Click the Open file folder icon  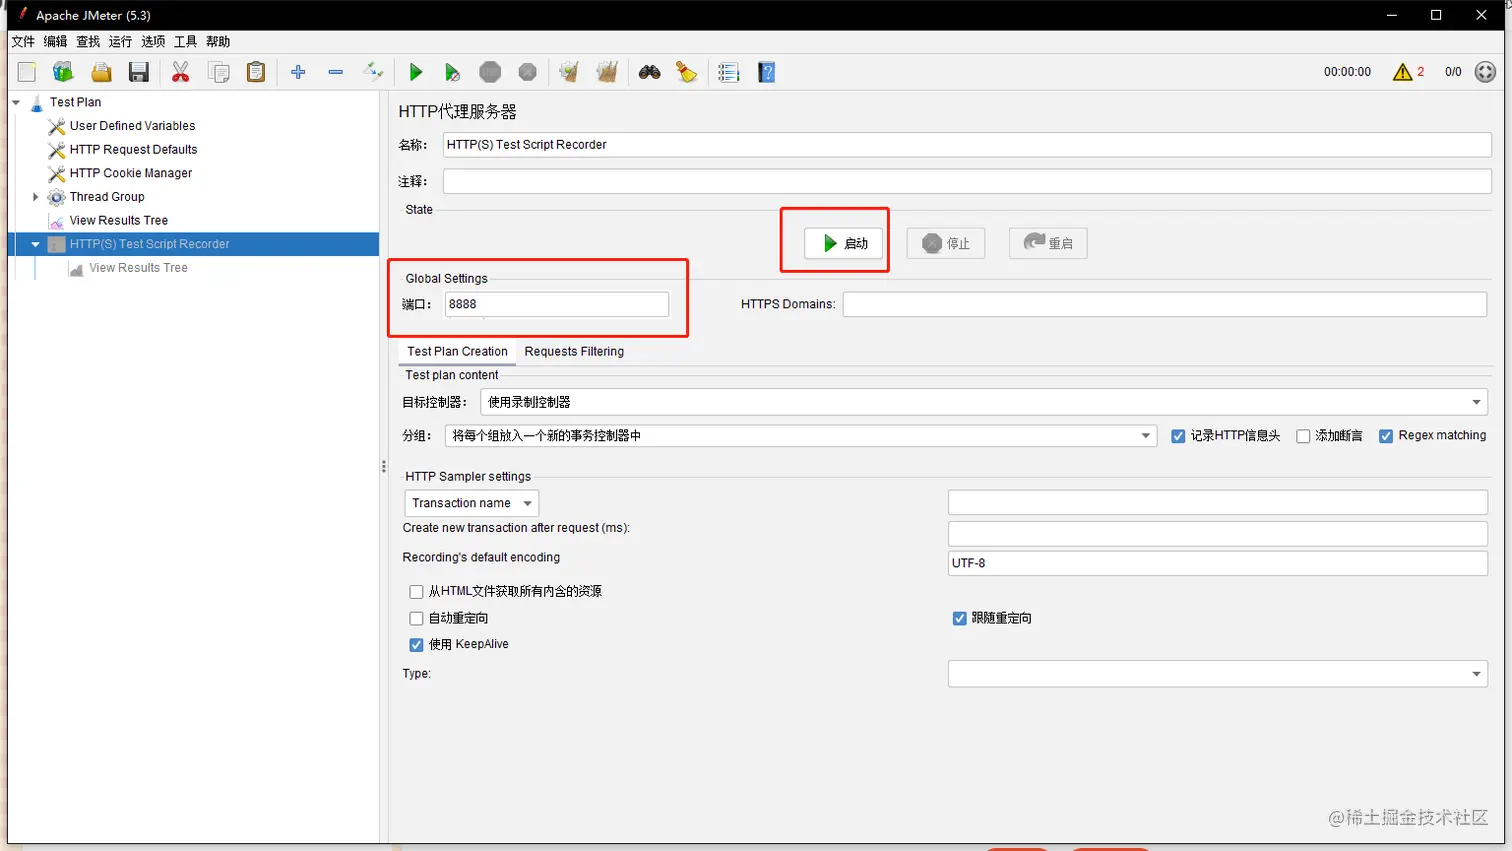point(101,72)
